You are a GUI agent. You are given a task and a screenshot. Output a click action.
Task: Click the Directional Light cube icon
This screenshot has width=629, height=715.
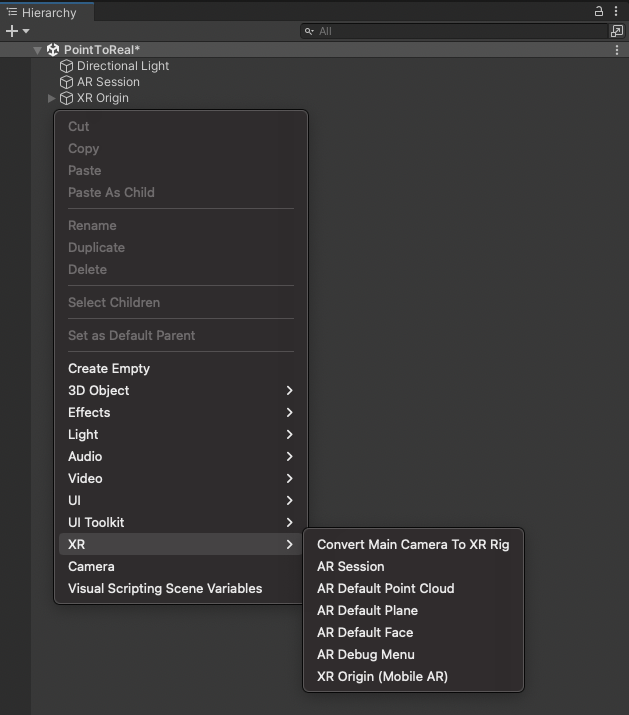[x=67, y=66]
